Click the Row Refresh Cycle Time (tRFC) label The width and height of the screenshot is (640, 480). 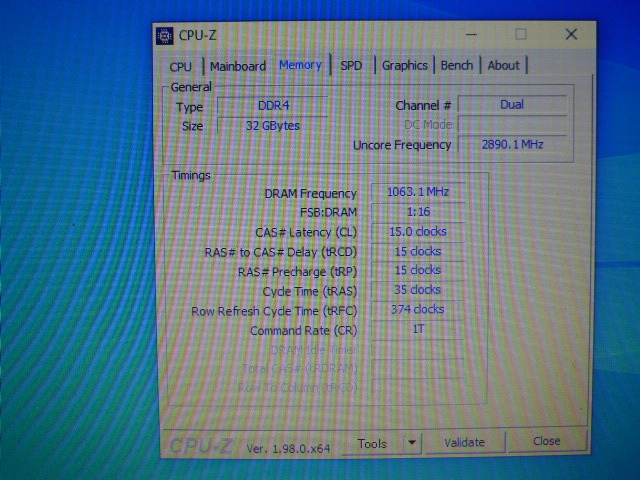tap(274, 311)
